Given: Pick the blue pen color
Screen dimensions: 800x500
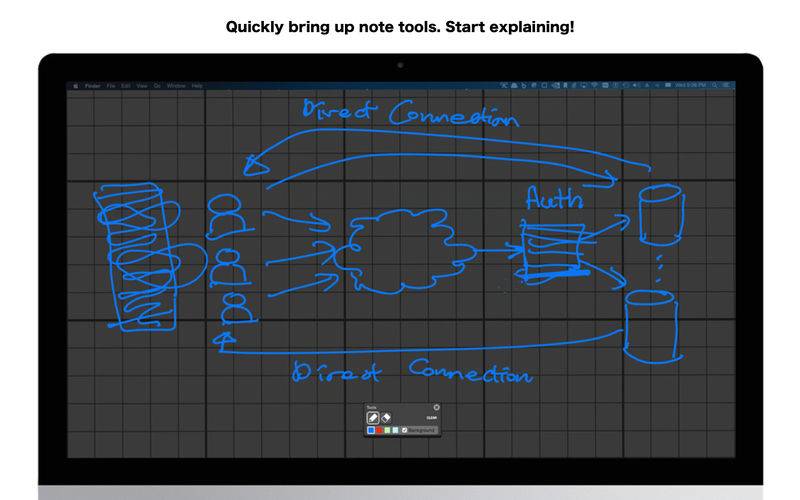Looking at the screenshot, I should pos(372,430).
